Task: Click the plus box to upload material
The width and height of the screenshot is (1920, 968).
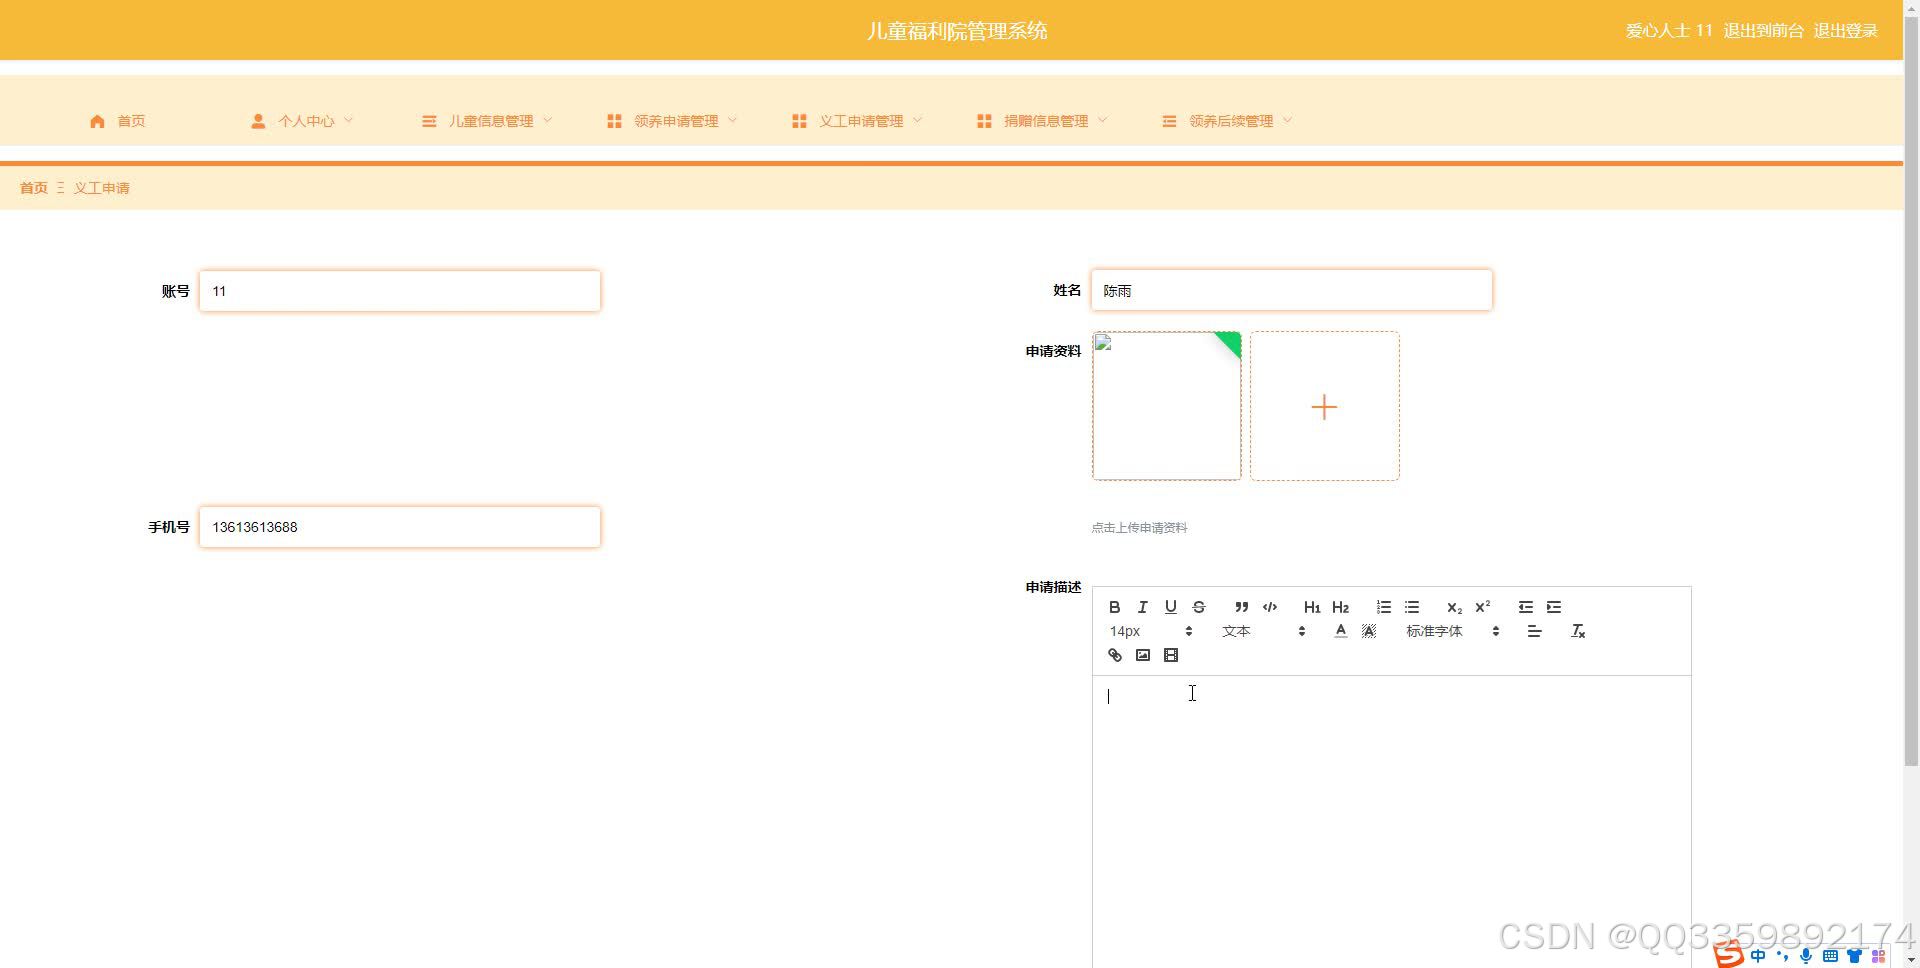Action: (1324, 406)
